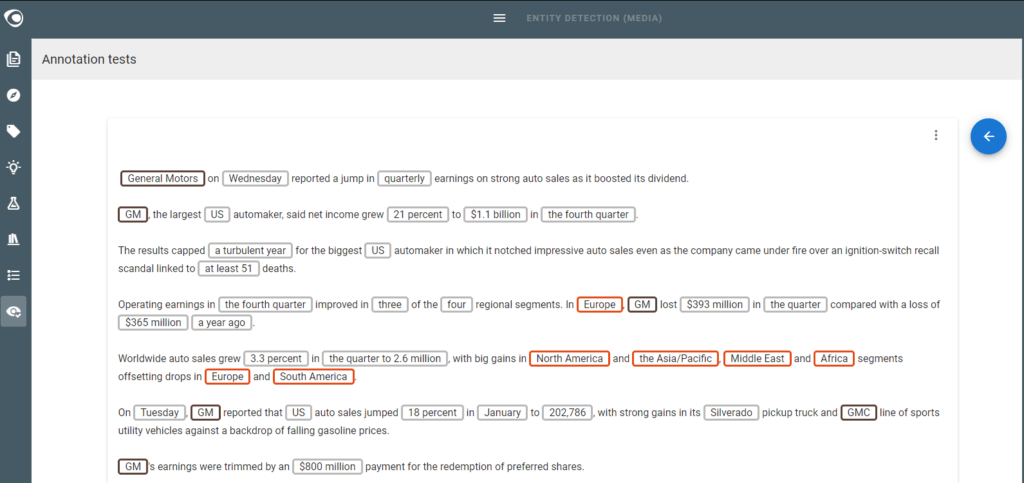Image resolution: width=1024 pixels, height=483 pixels.
Task: Select the Wednesday entity chip
Action: pyautogui.click(x=255, y=178)
